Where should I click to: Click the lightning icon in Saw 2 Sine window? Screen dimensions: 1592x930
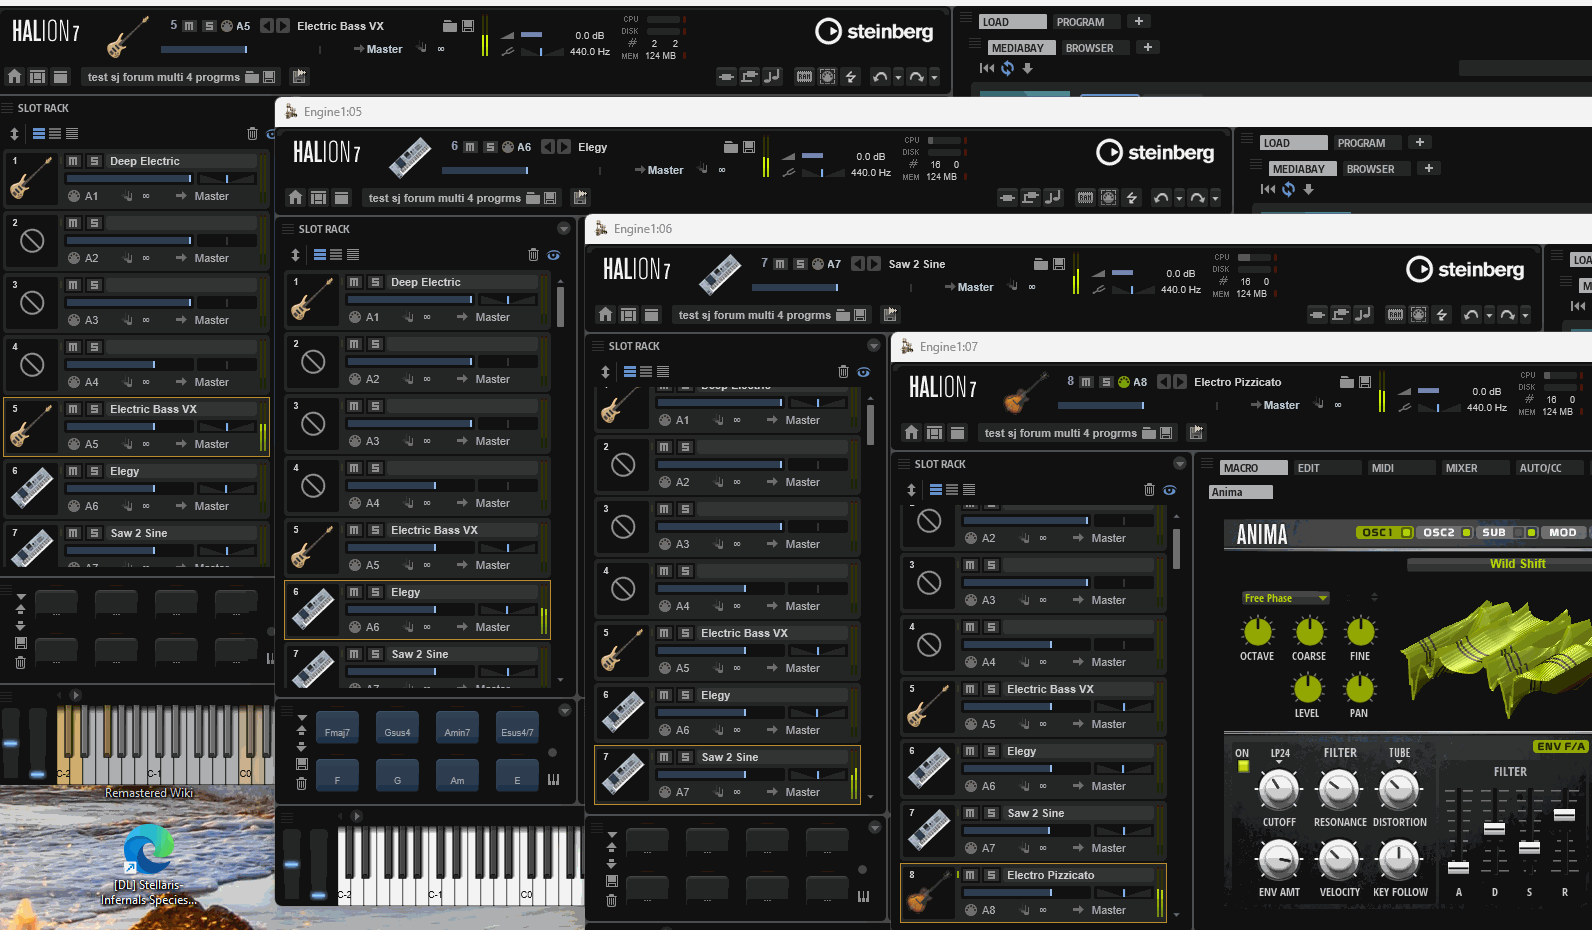click(x=1441, y=315)
